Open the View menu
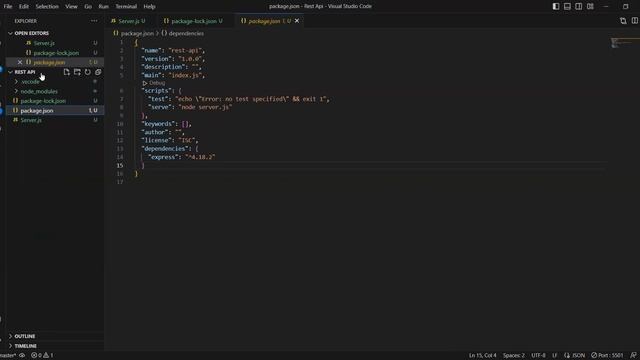Image resolution: width=640 pixels, height=360 pixels. click(x=71, y=7)
